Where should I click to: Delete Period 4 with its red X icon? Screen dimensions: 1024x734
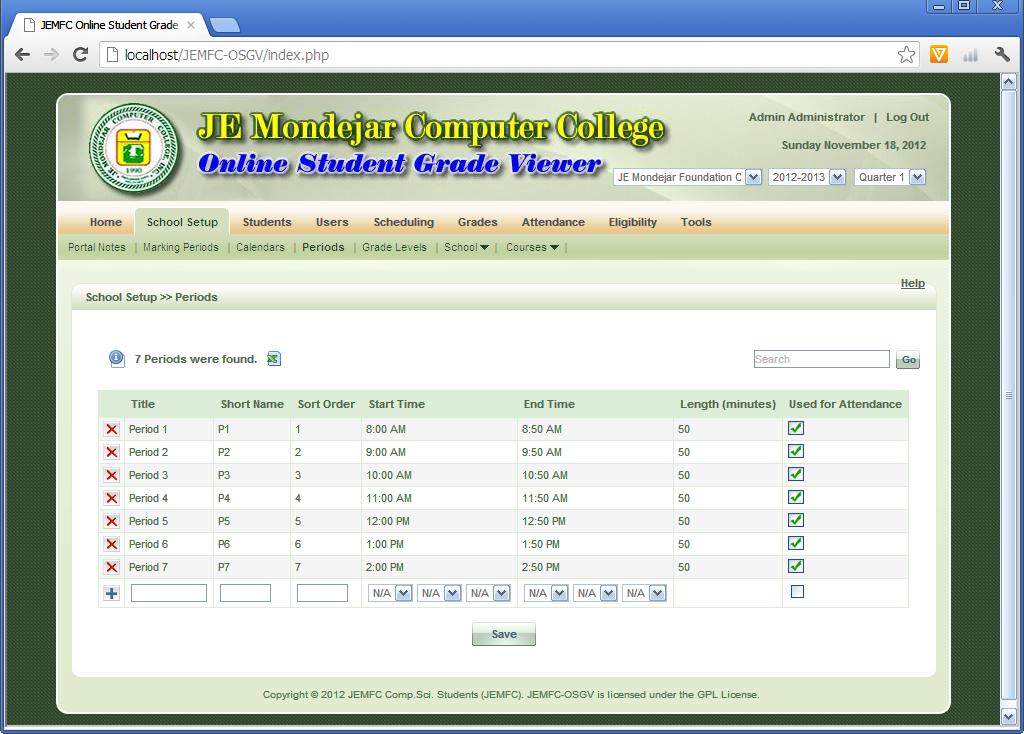click(x=112, y=498)
